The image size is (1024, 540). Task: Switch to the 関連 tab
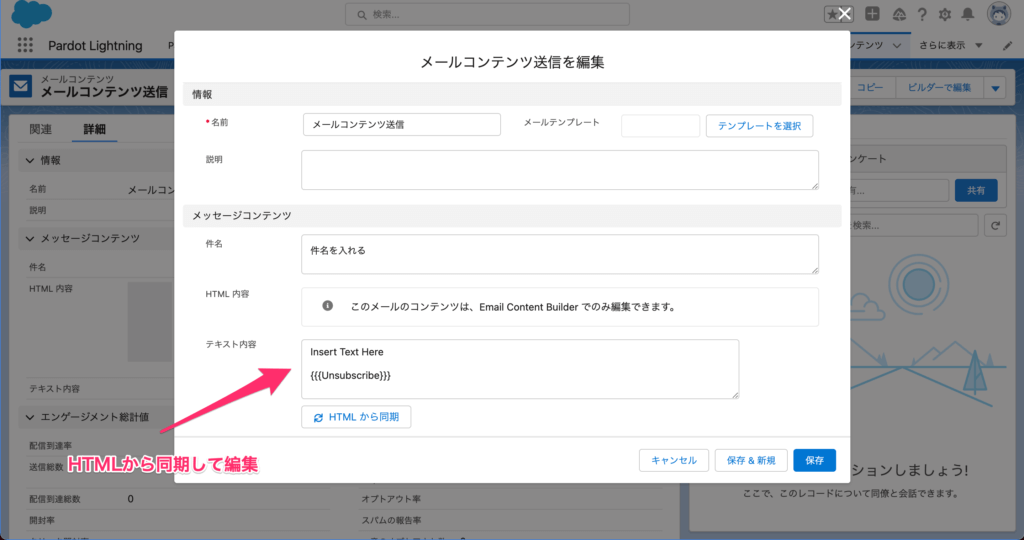pyautogui.click(x=40, y=129)
